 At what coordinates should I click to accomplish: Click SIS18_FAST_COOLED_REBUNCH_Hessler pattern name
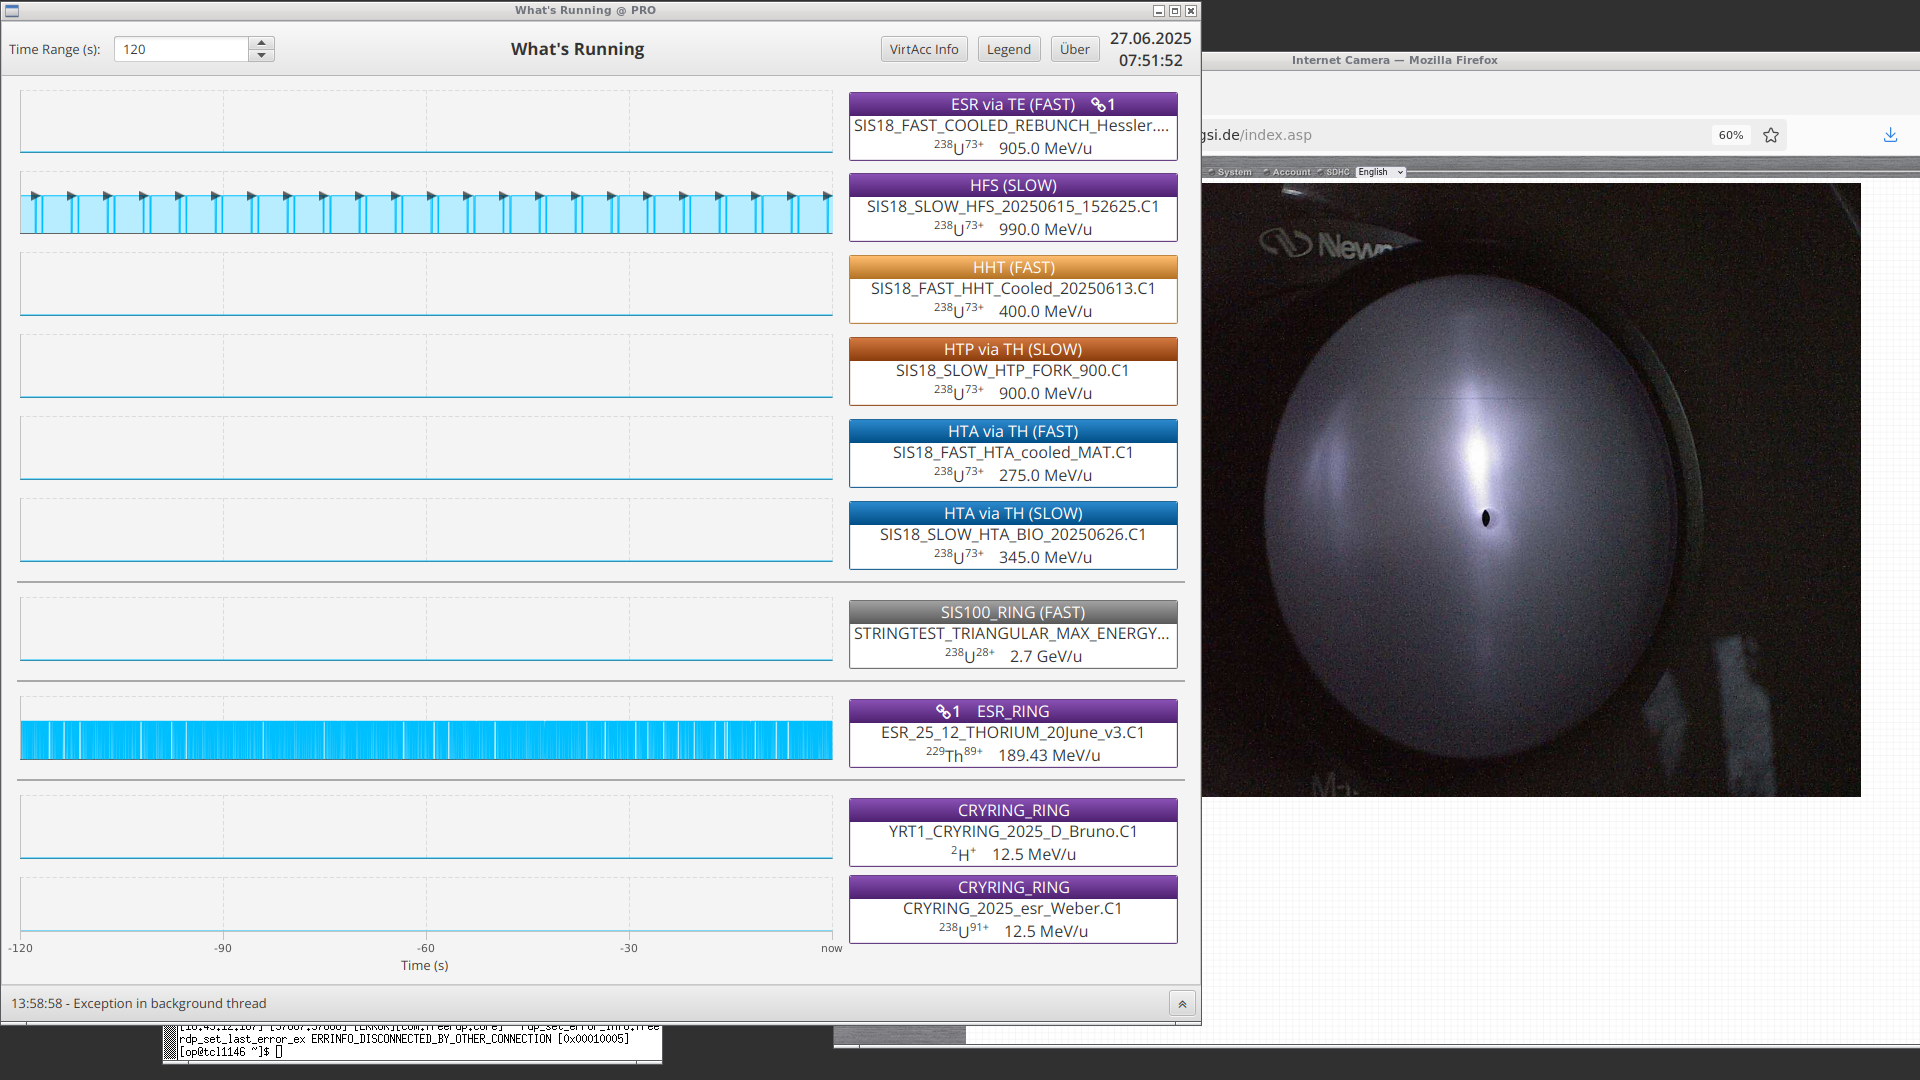[1011, 126]
